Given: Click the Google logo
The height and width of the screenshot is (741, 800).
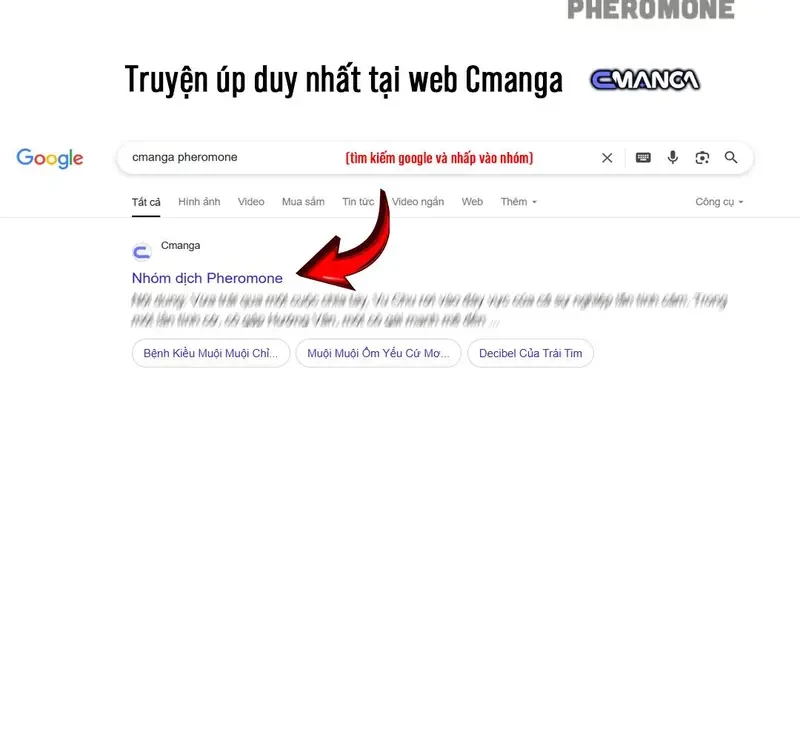Looking at the screenshot, I should (49, 159).
